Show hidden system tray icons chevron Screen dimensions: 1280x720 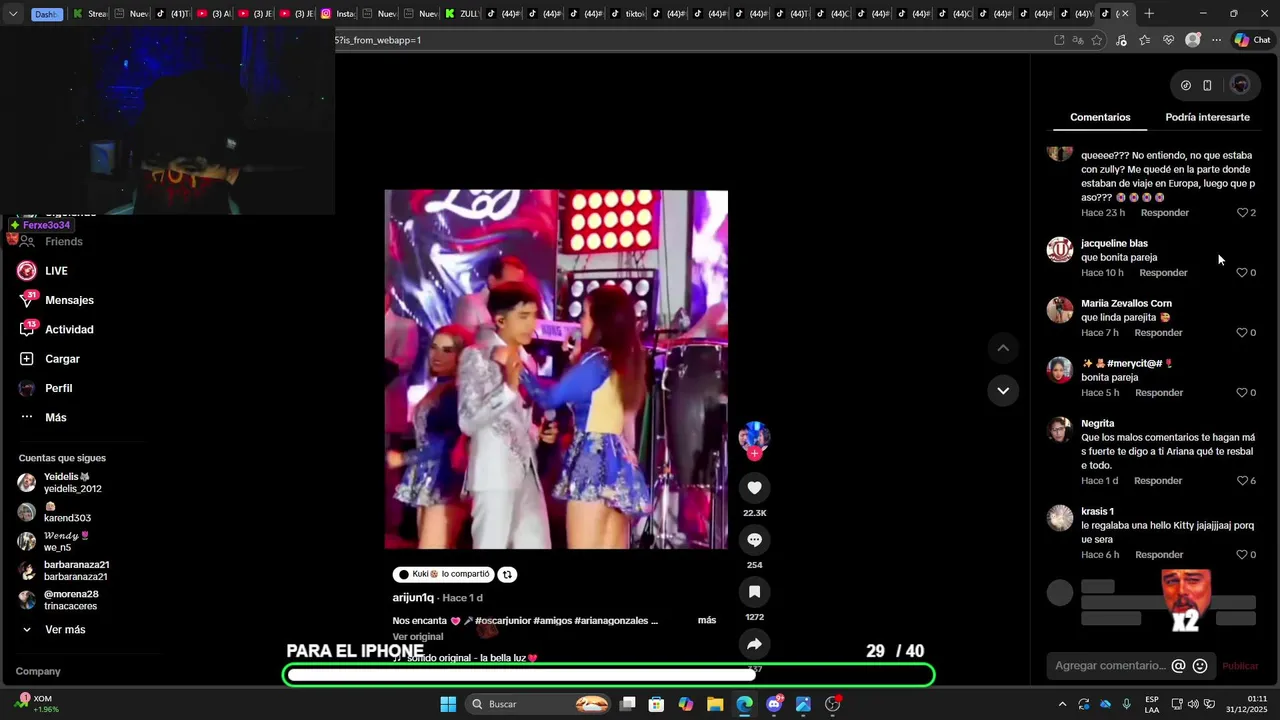(x=1062, y=704)
